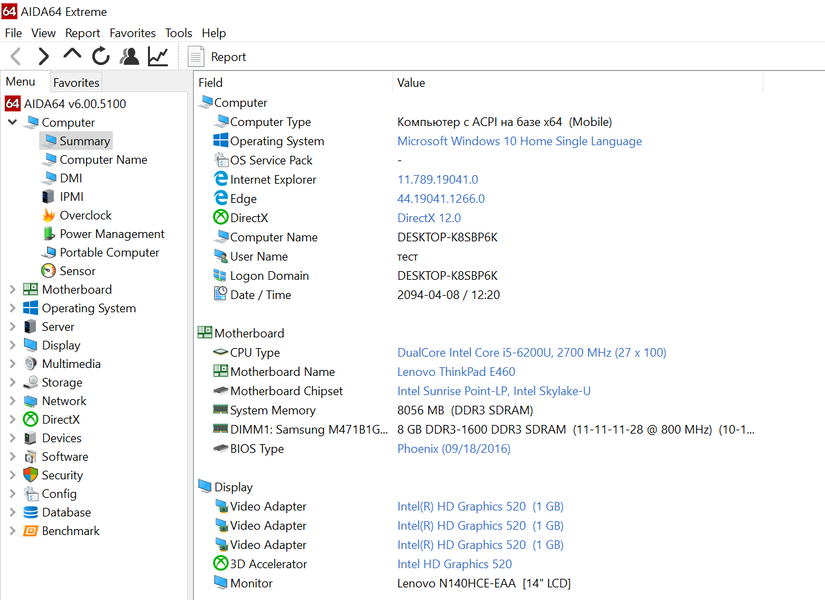The height and width of the screenshot is (600, 825).
Task: Select Portable Computer in the tree
Action: click(x=109, y=253)
